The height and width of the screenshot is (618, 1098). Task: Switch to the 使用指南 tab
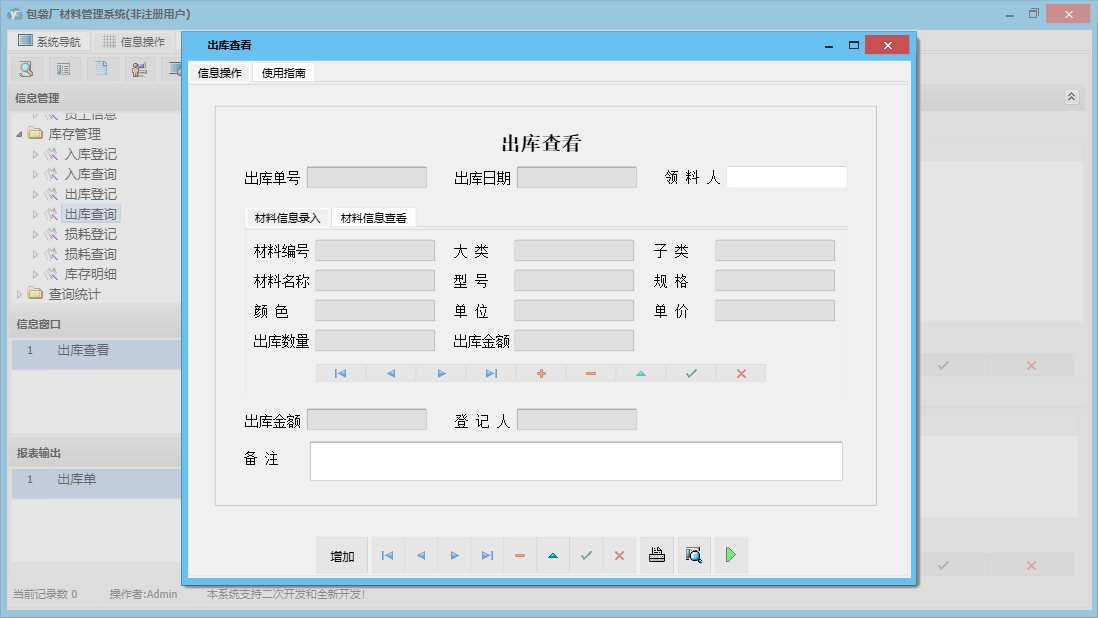pyautogui.click(x=283, y=72)
